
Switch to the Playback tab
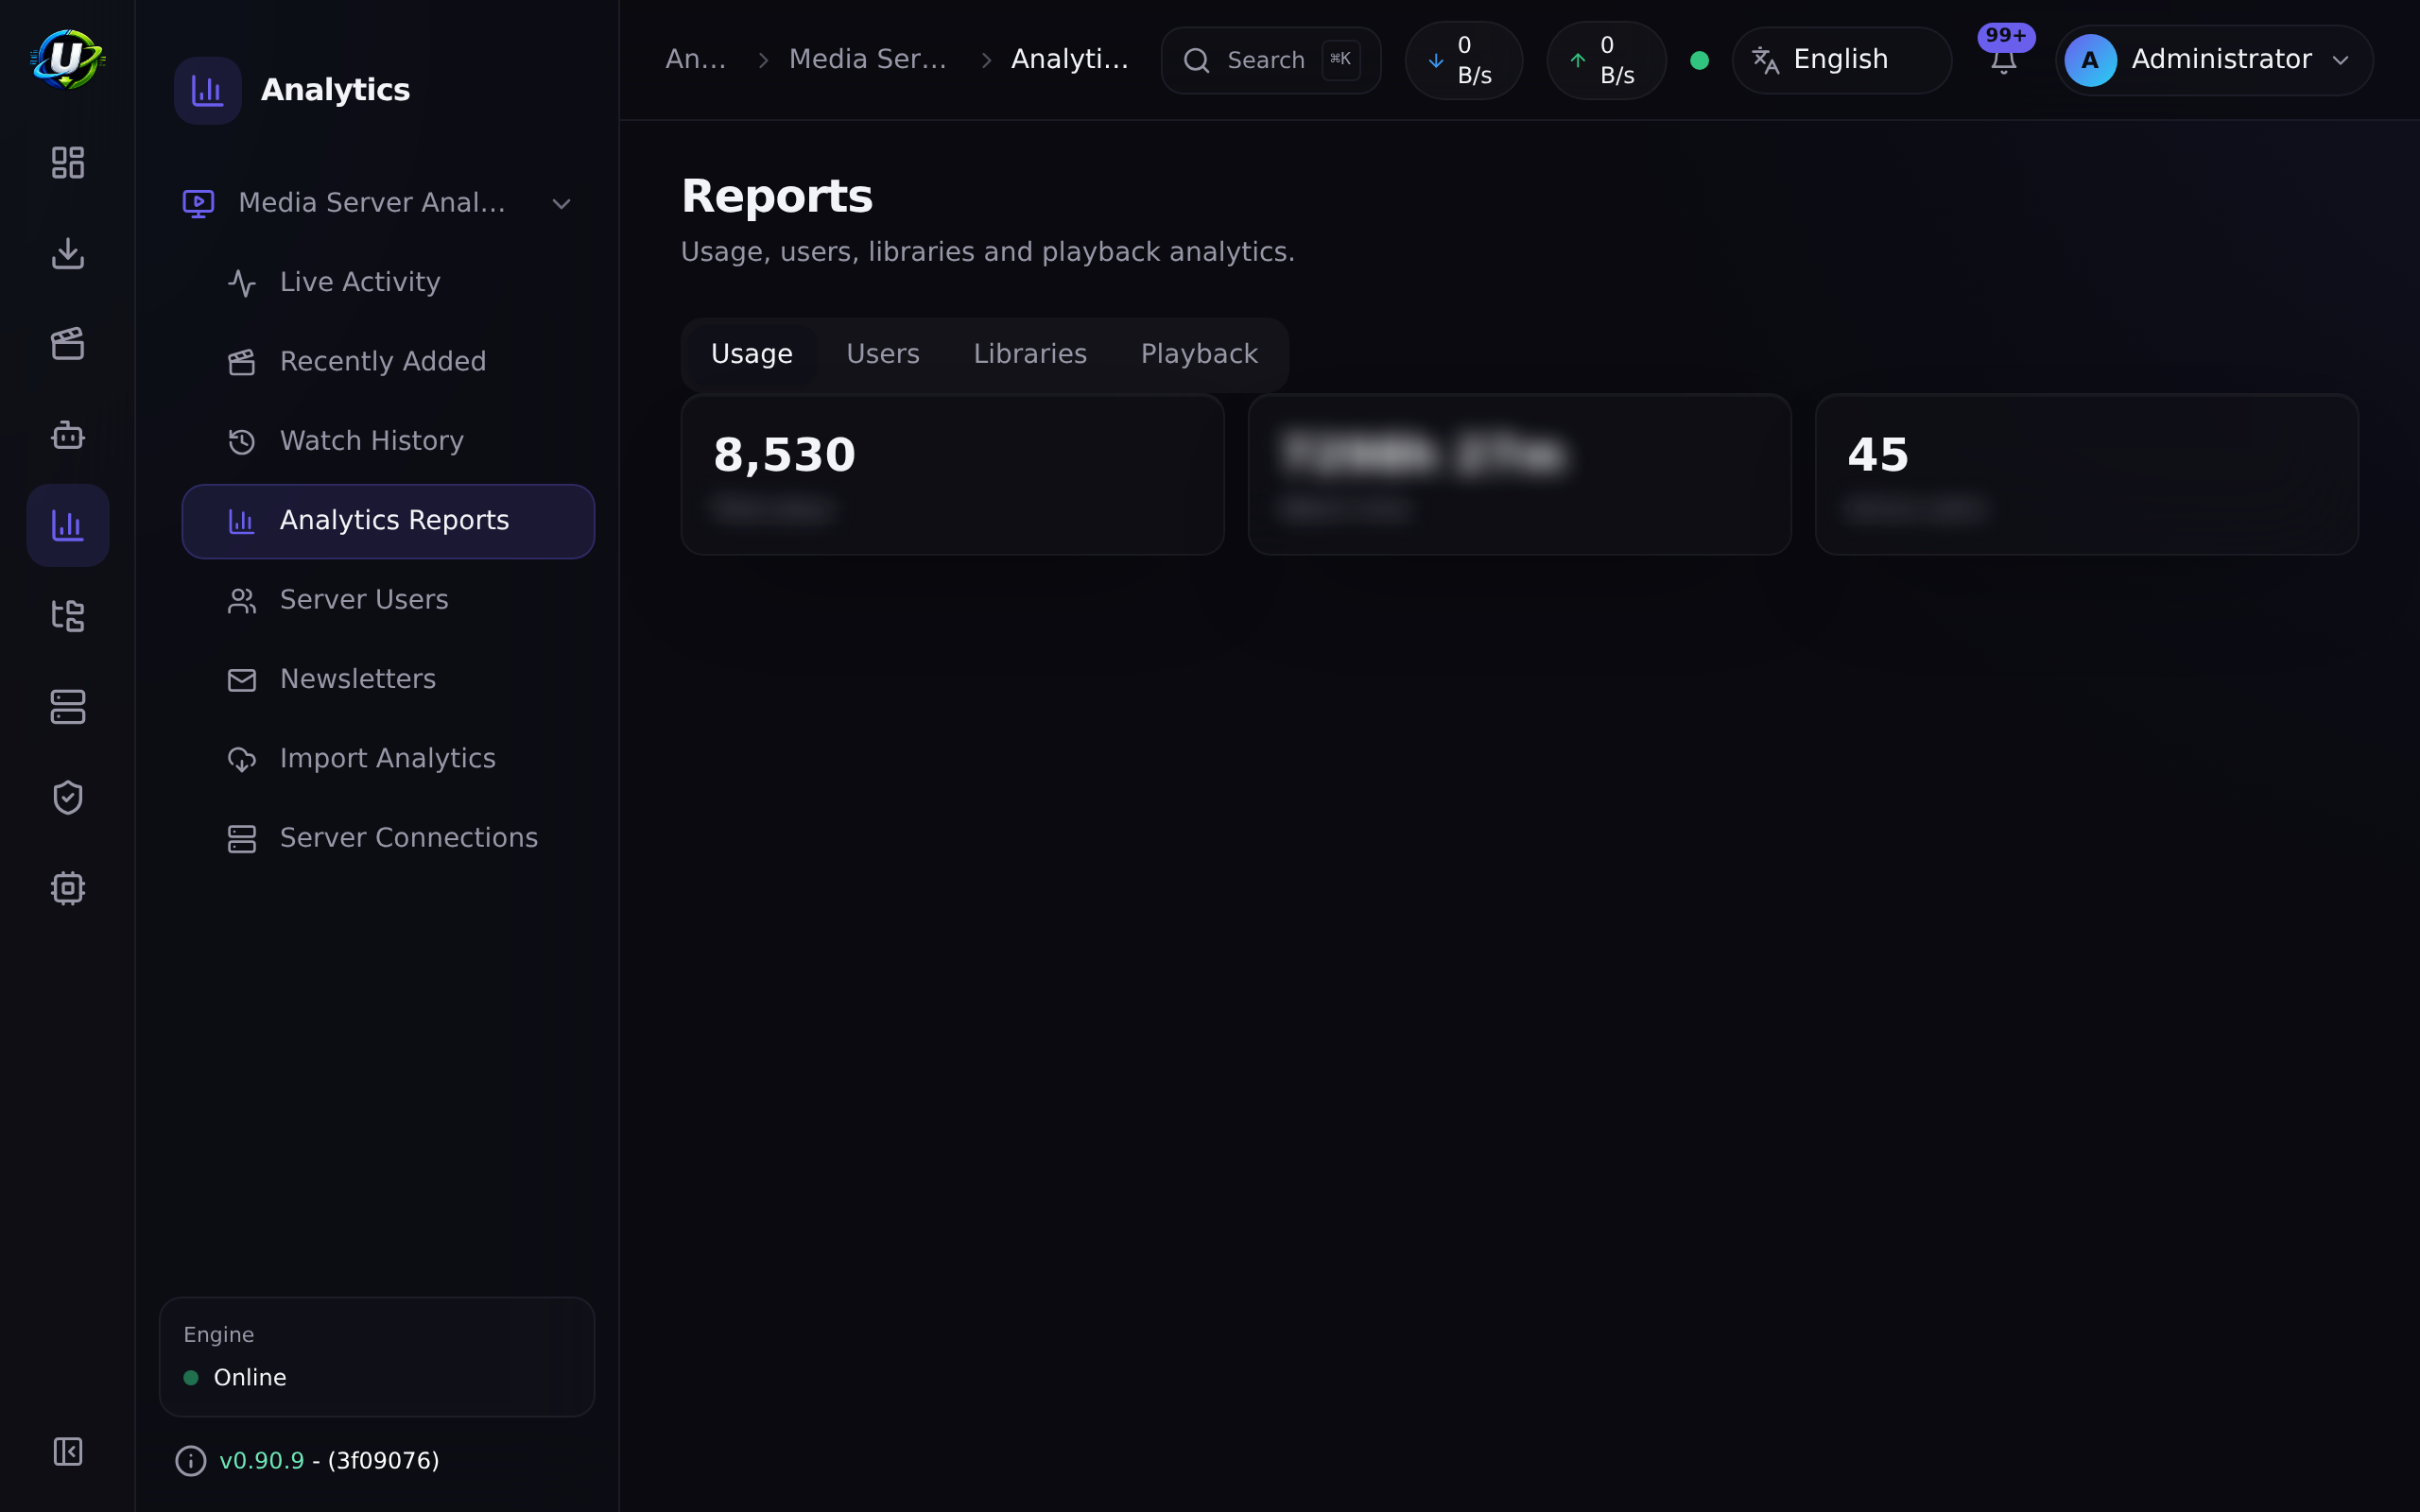(x=1199, y=354)
